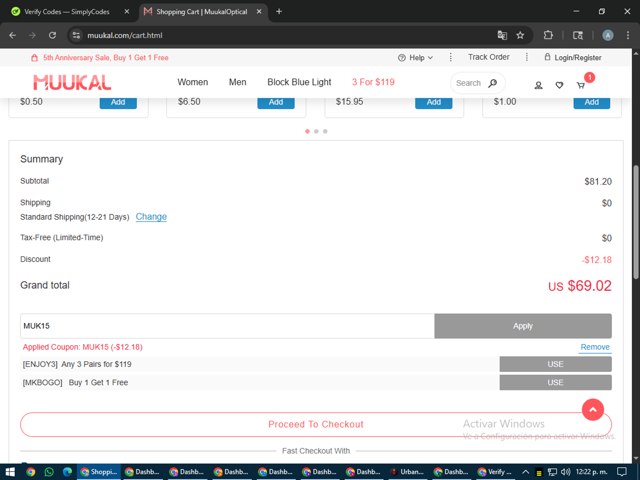Select the third carousel pagination dot
This screenshot has height=480, width=640.
325,131
